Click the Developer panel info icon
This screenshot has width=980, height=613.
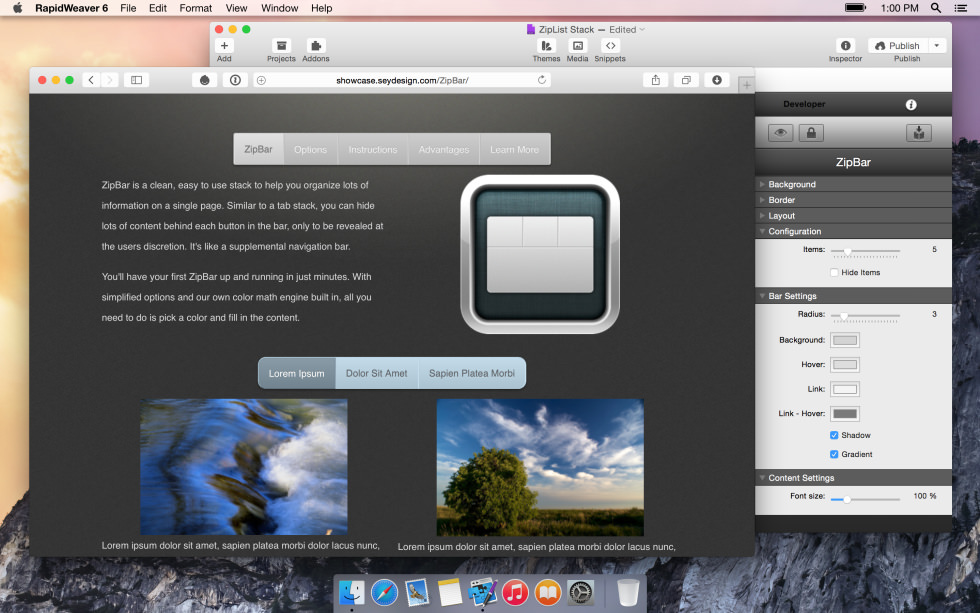tap(911, 104)
